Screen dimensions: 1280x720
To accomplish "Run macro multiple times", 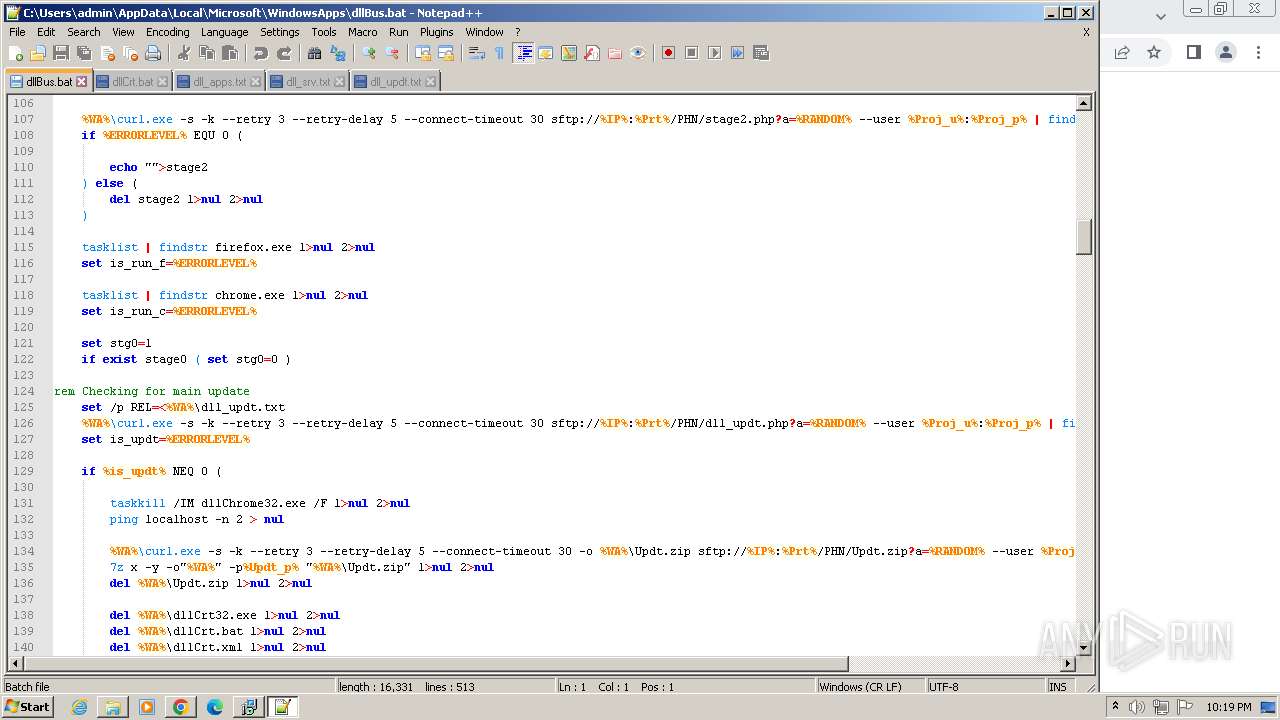I will tap(738, 53).
